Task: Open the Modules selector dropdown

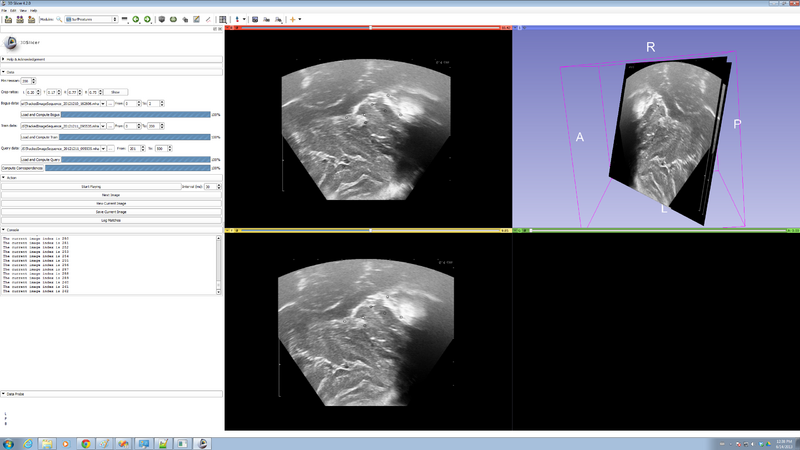Action: 90,19
